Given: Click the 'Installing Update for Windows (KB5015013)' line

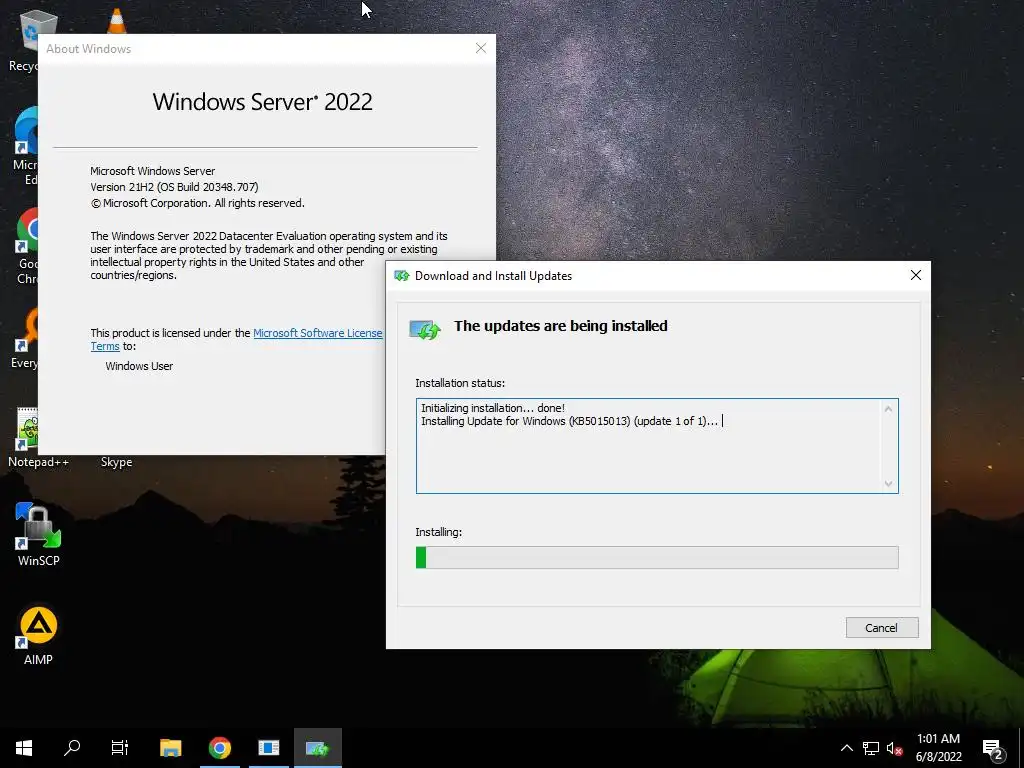Looking at the screenshot, I should tap(569, 421).
